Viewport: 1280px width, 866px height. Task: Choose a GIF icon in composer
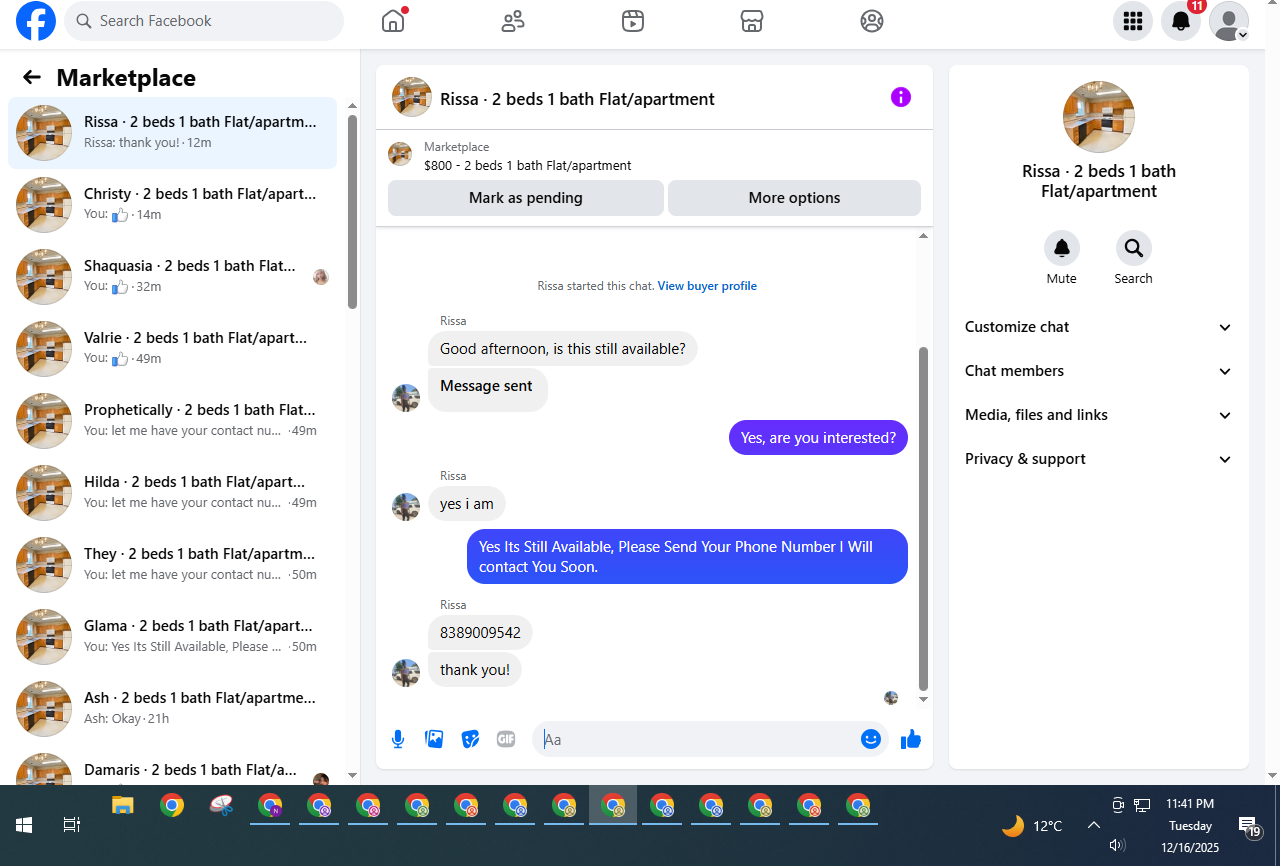(506, 739)
